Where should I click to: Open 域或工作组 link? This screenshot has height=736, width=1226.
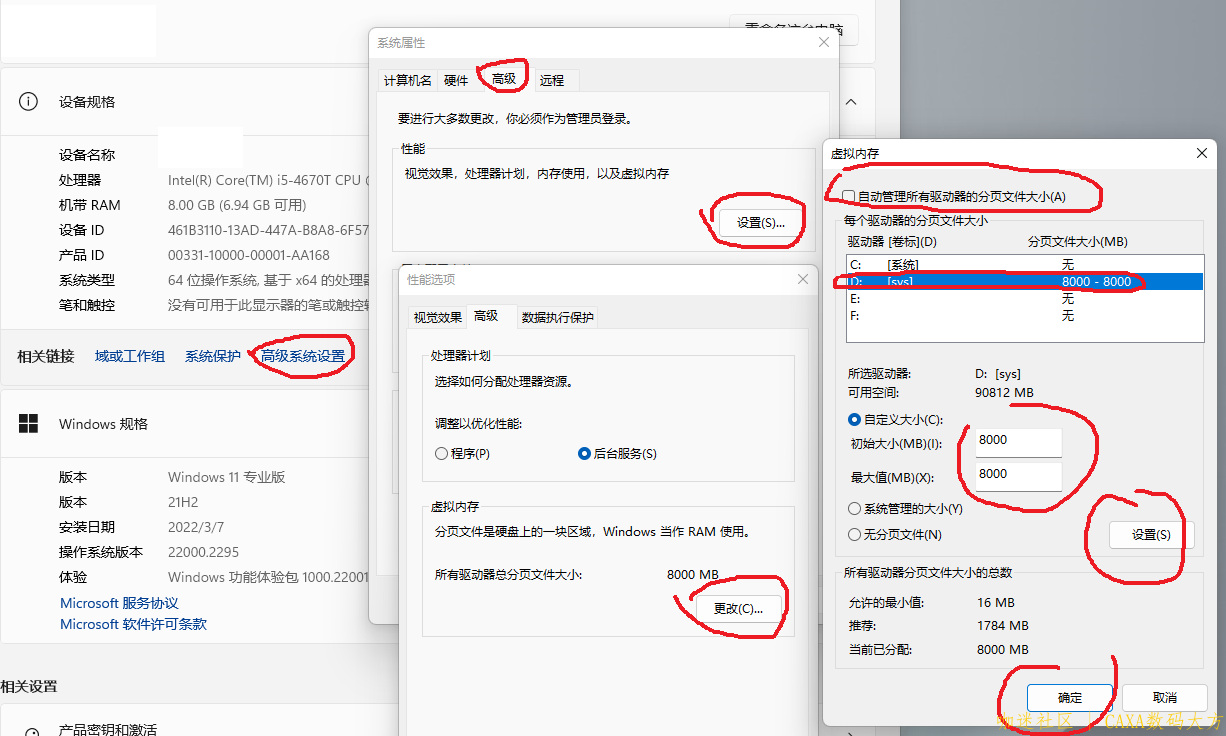coord(130,356)
